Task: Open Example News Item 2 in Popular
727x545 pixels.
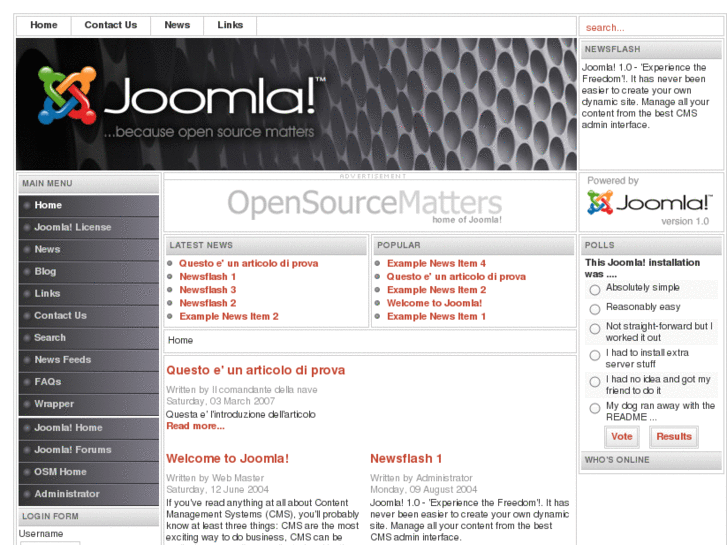Action: click(436, 290)
